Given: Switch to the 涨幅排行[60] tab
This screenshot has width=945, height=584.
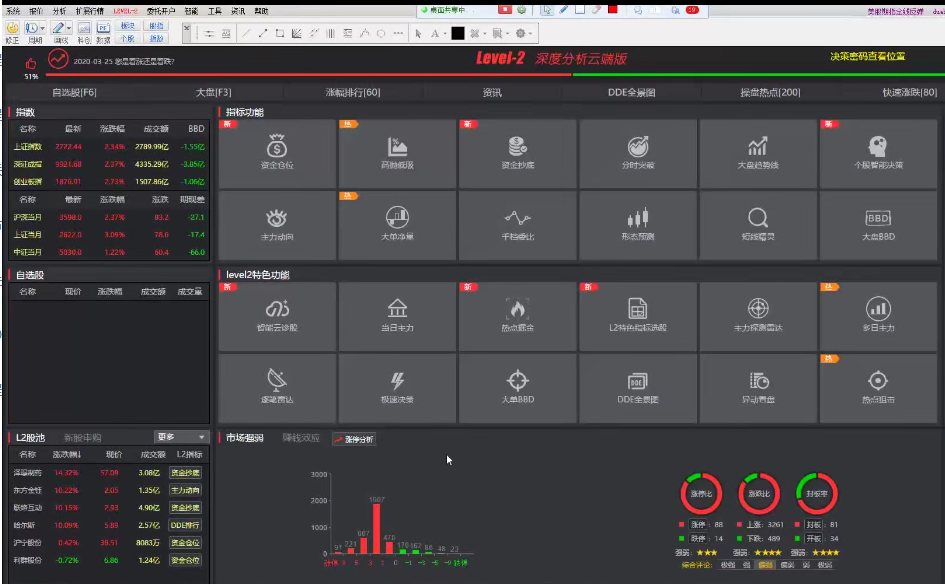Looking at the screenshot, I should [353, 92].
